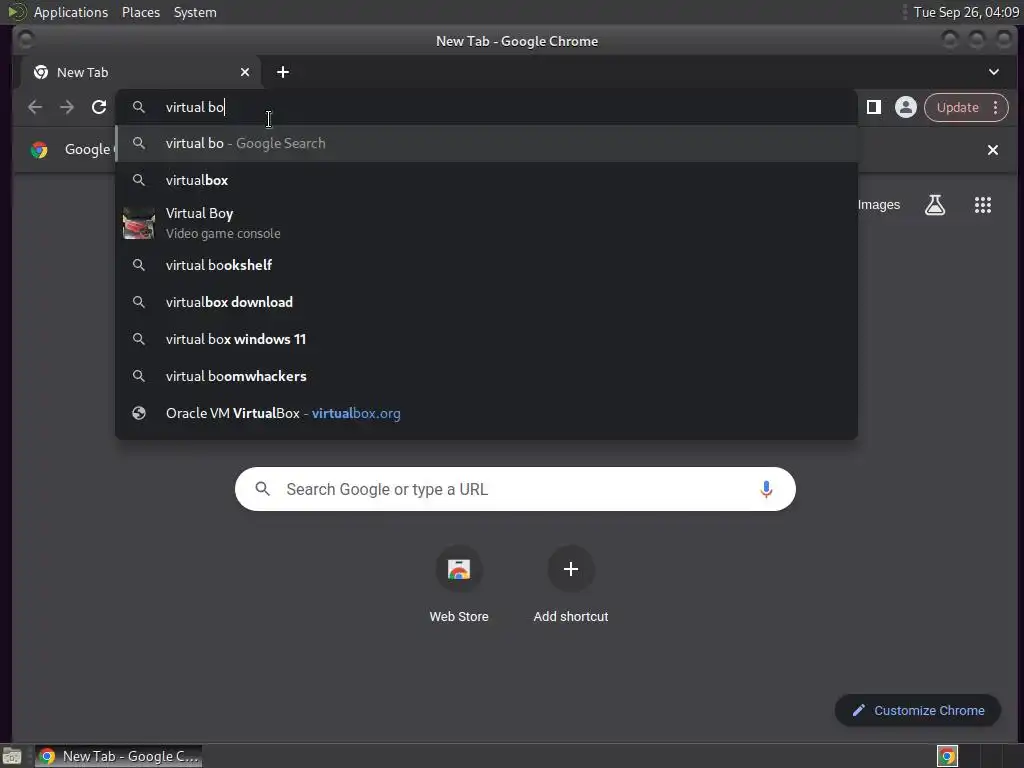The image size is (1024, 768).
Task: Close the New Tab tab
Action: pos(245,72)
